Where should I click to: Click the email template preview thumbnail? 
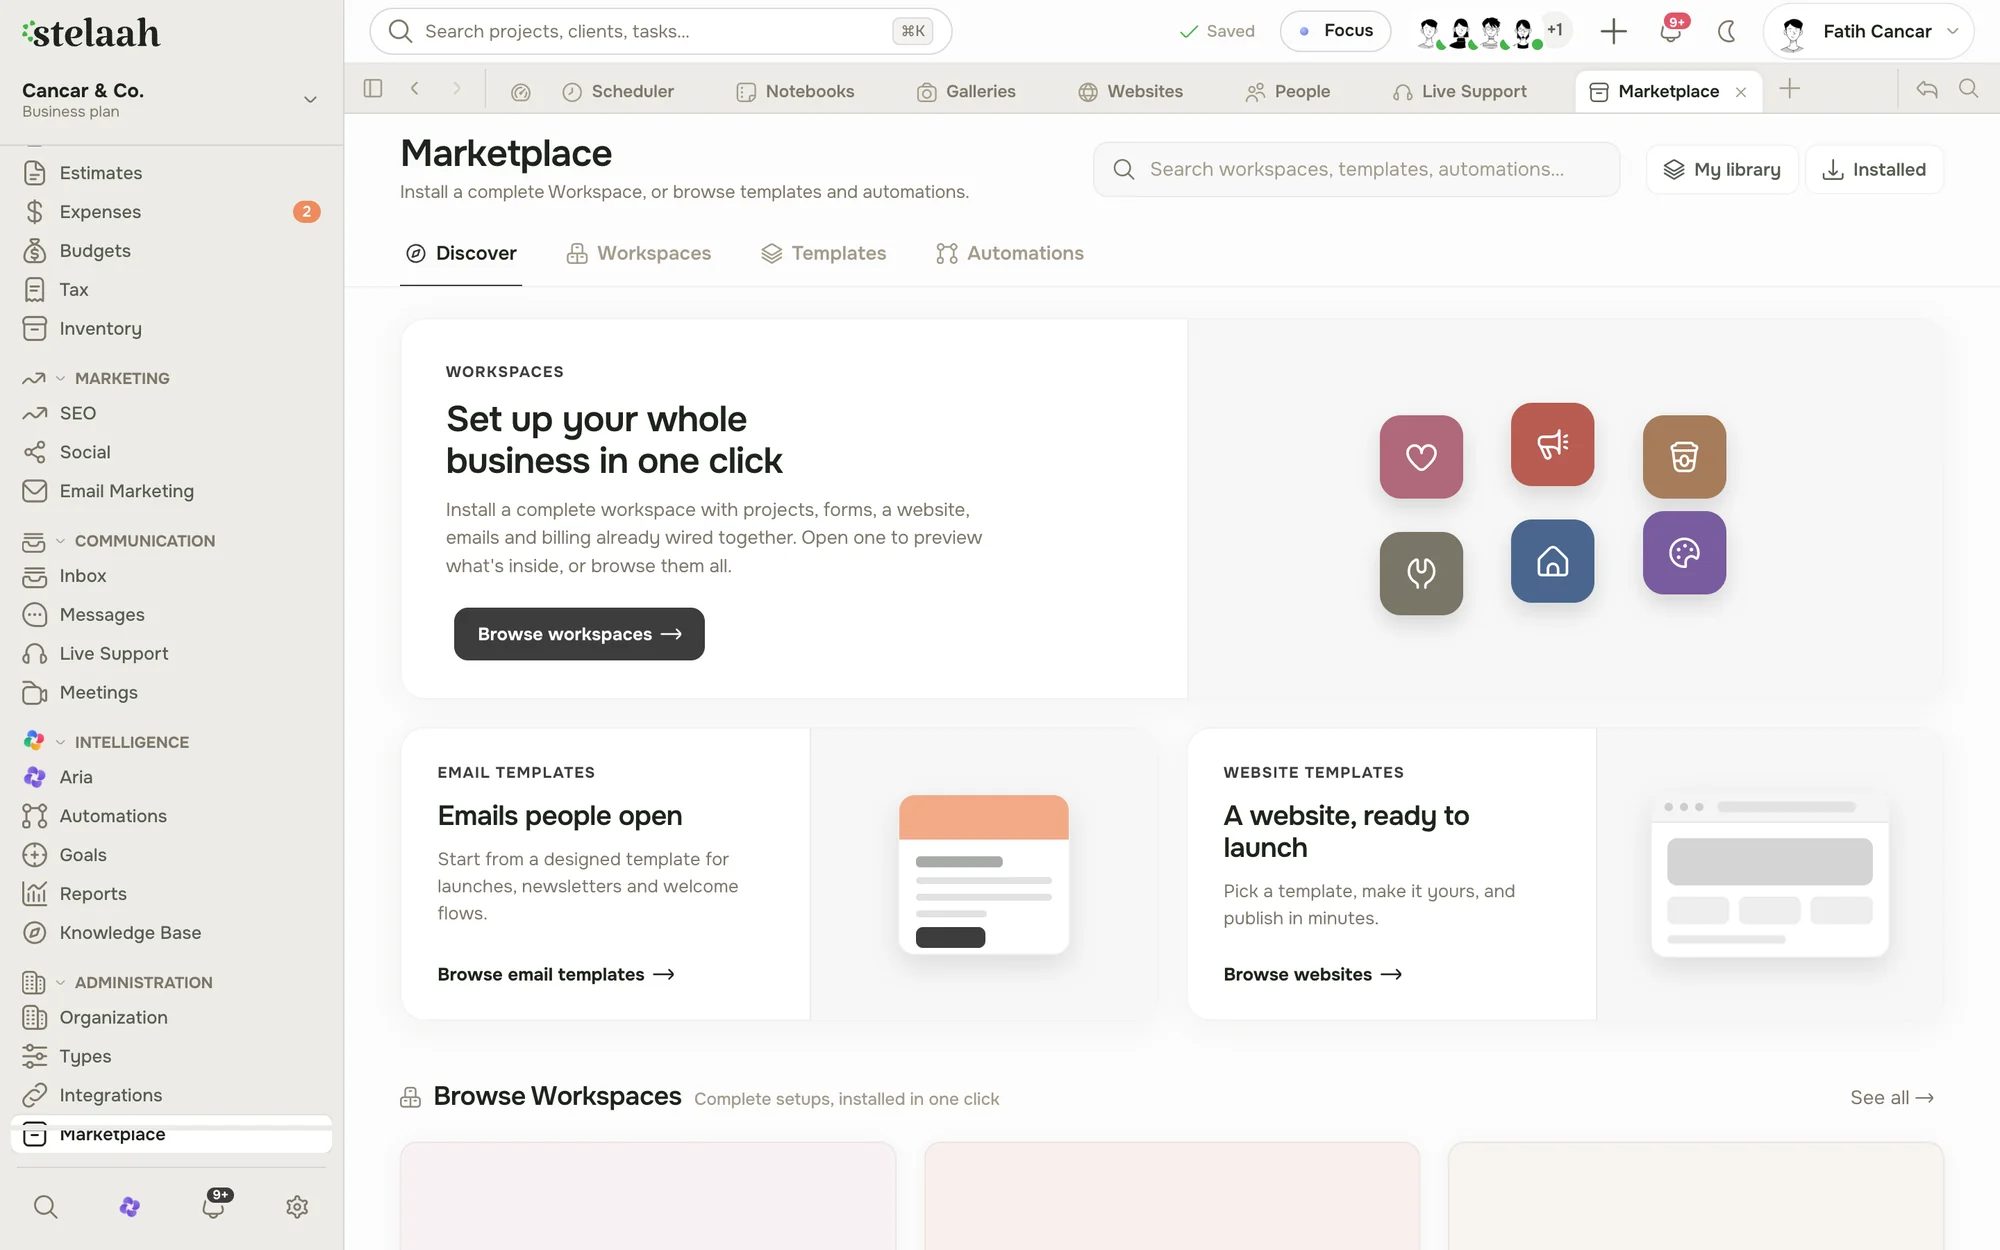984,874
